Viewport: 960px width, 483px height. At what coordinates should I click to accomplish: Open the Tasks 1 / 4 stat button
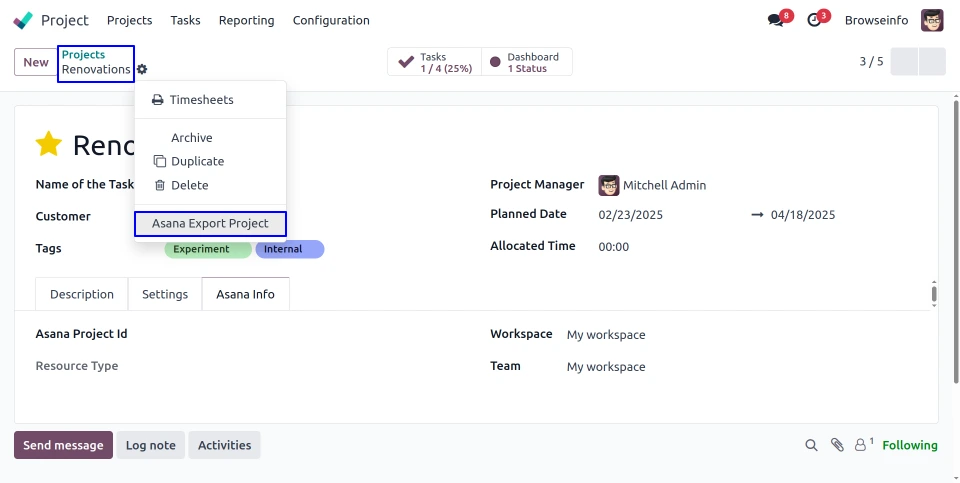[x=435, y=62]
